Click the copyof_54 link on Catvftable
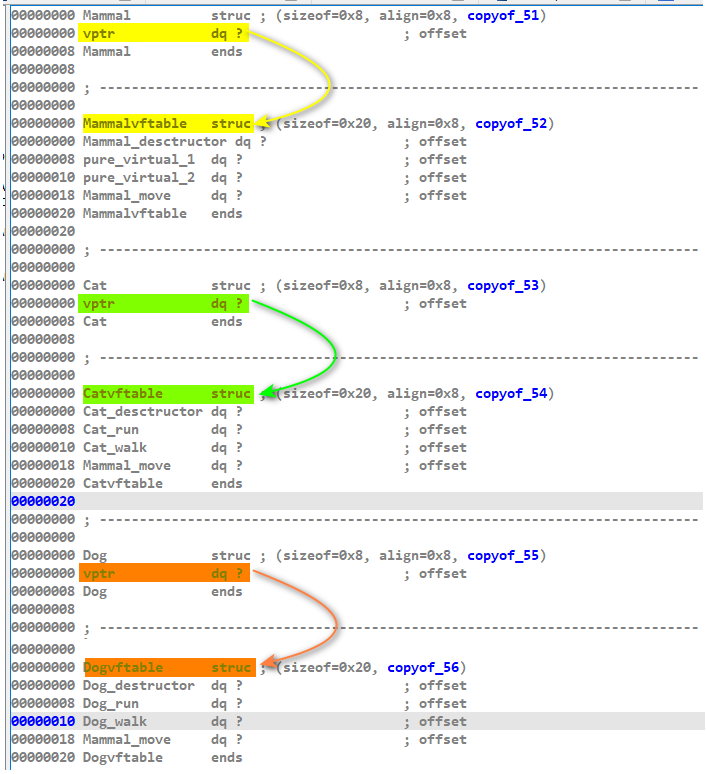Image resolution: width=706 pixels, height=774 pixels. pyautogui.click(x=511, y=394)
